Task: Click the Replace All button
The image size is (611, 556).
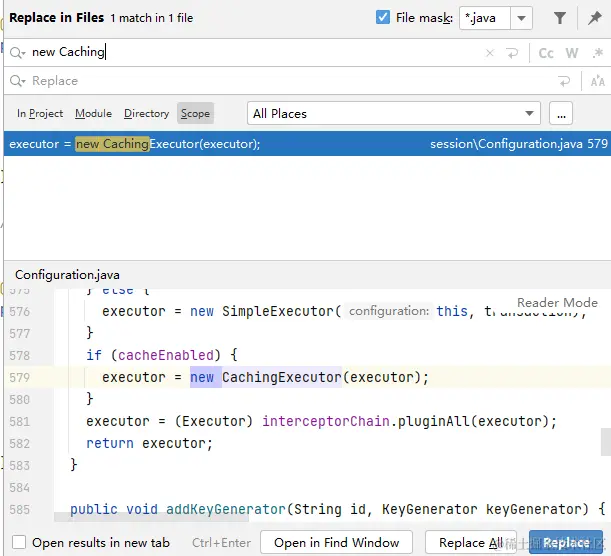Action: click(x=471, y=542)
